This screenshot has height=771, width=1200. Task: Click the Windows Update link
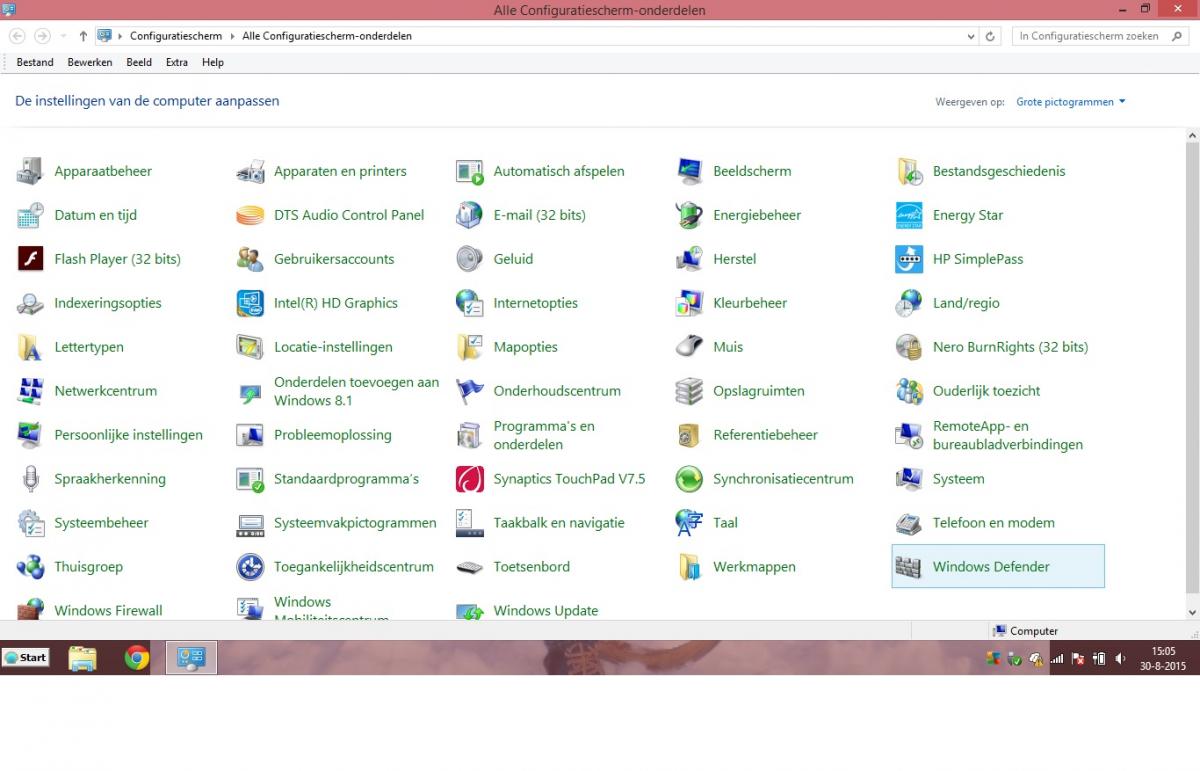545,610
